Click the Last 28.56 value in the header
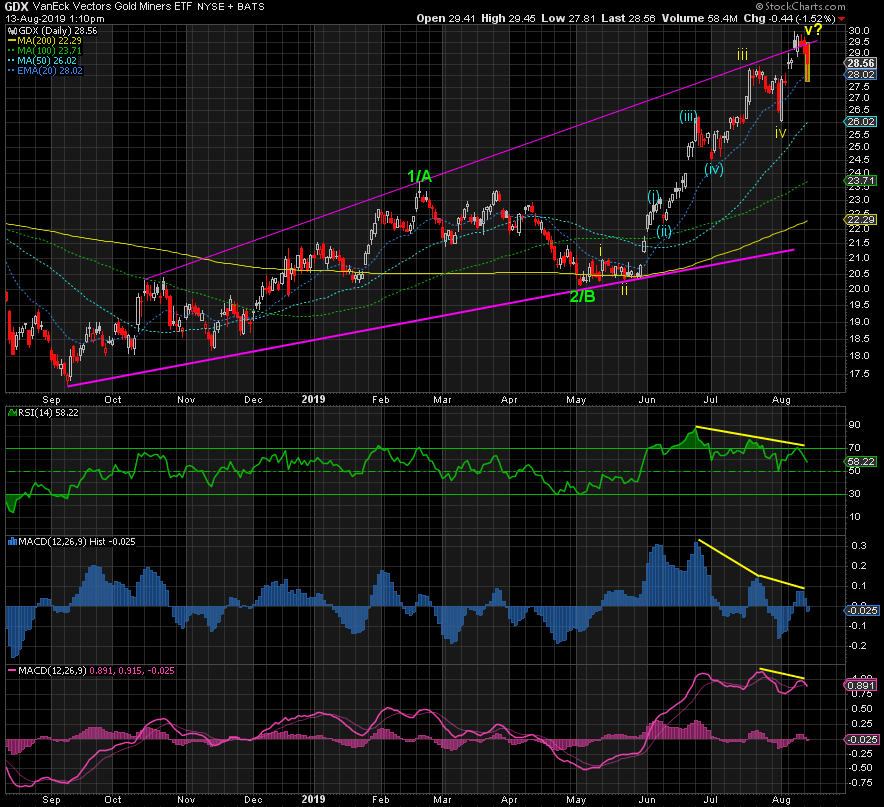884x807 pixels. tap(628, 19)
